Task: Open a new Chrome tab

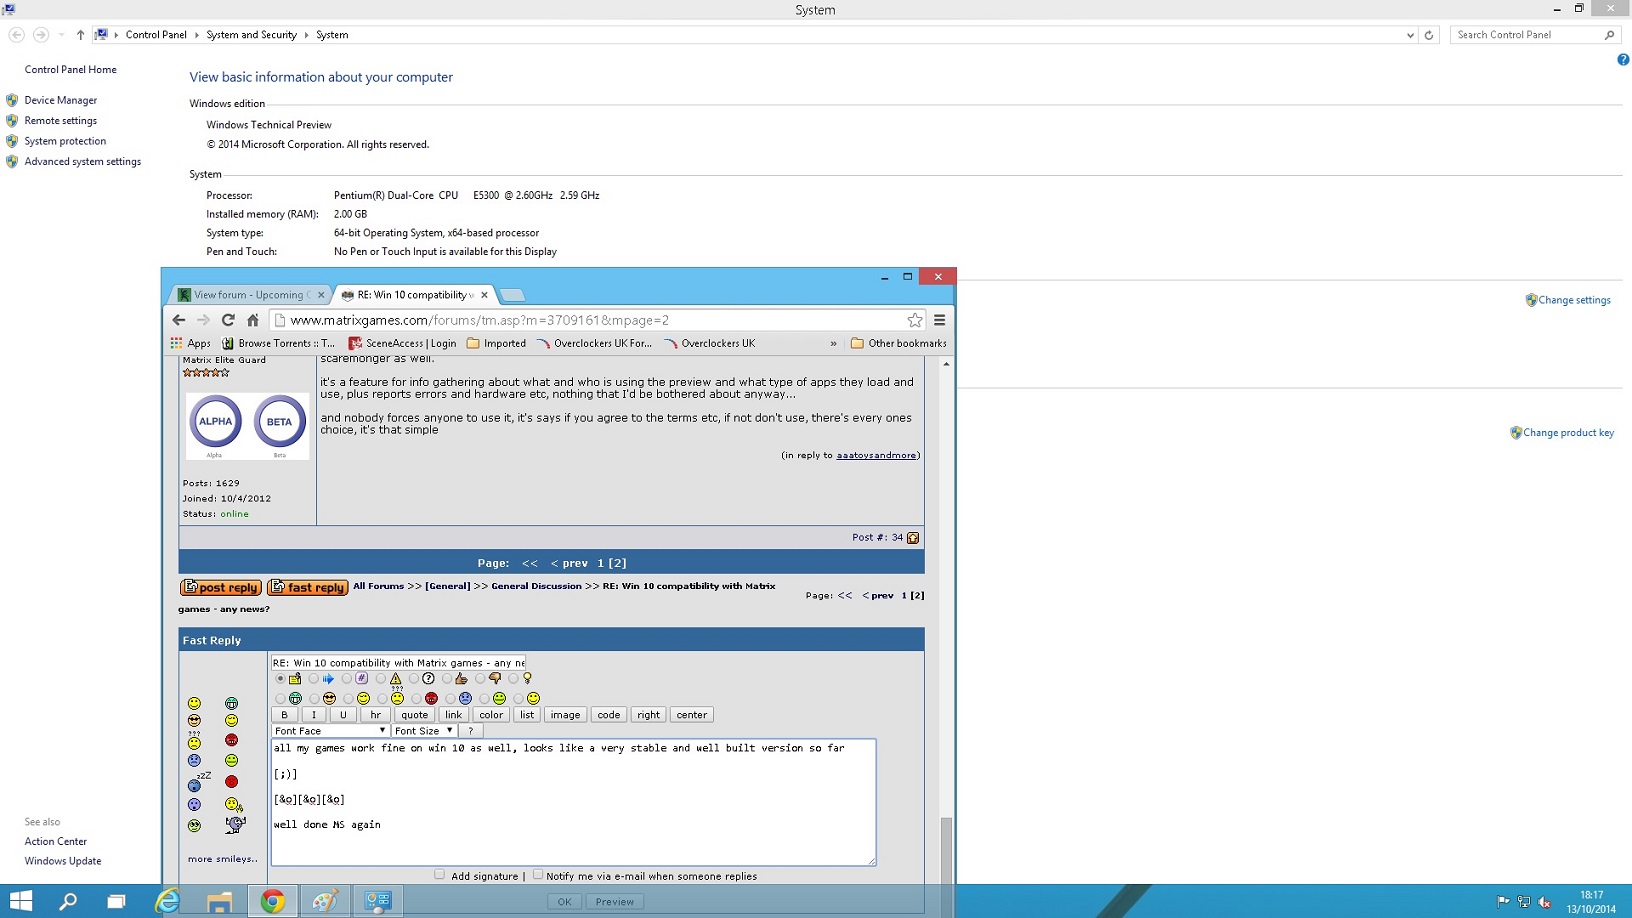Action: 512,295
